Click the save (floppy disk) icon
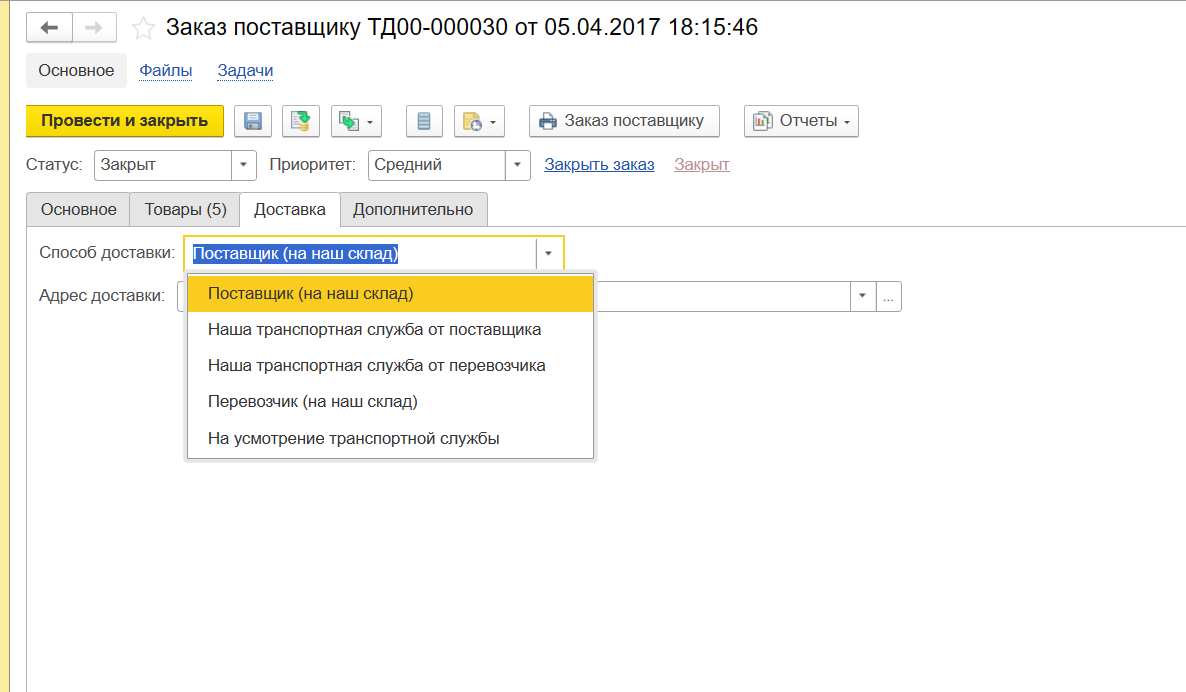This screenshot has height=692, width=1186. coord(253,121)
